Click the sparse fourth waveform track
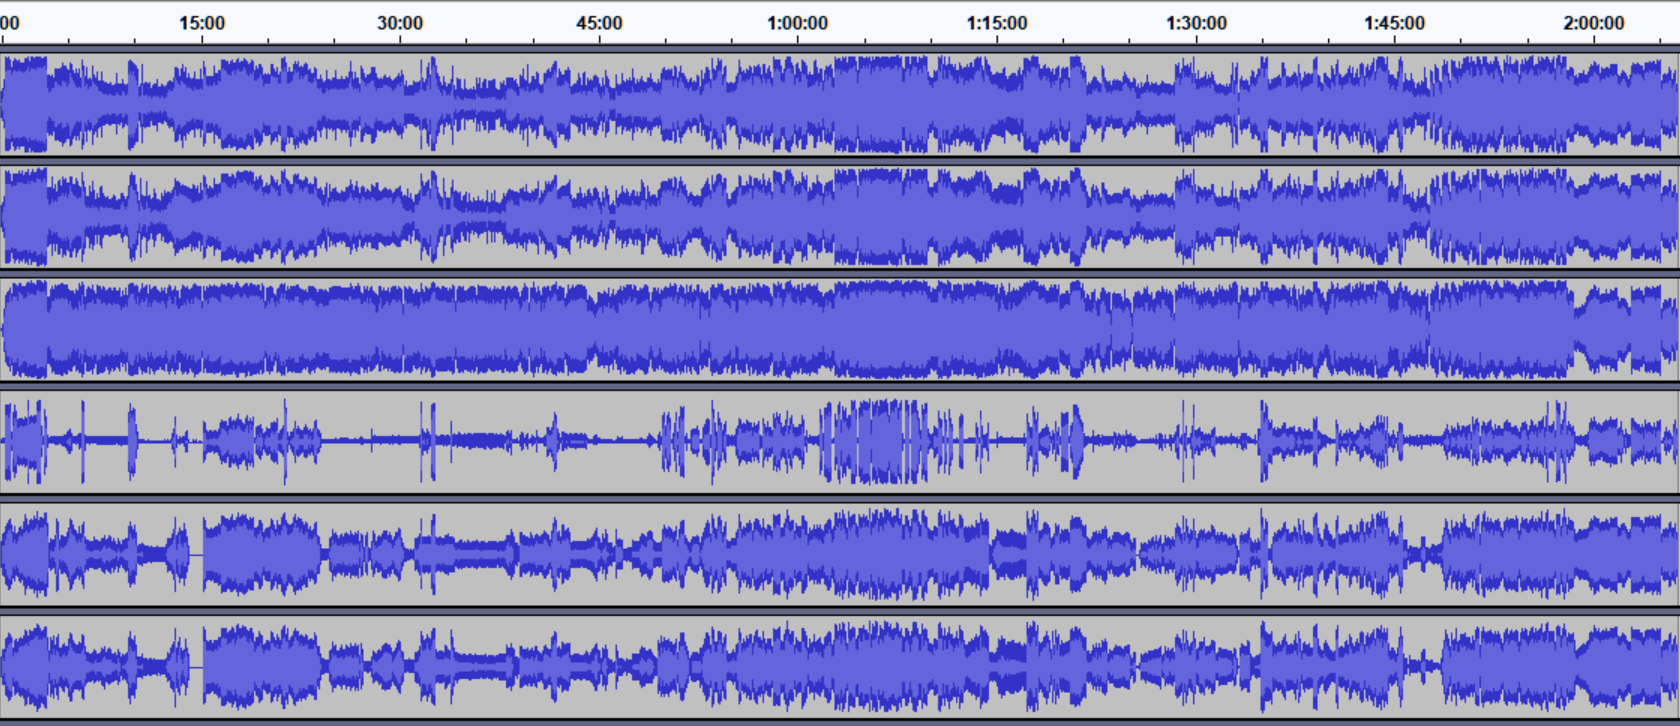 (839, 441)
